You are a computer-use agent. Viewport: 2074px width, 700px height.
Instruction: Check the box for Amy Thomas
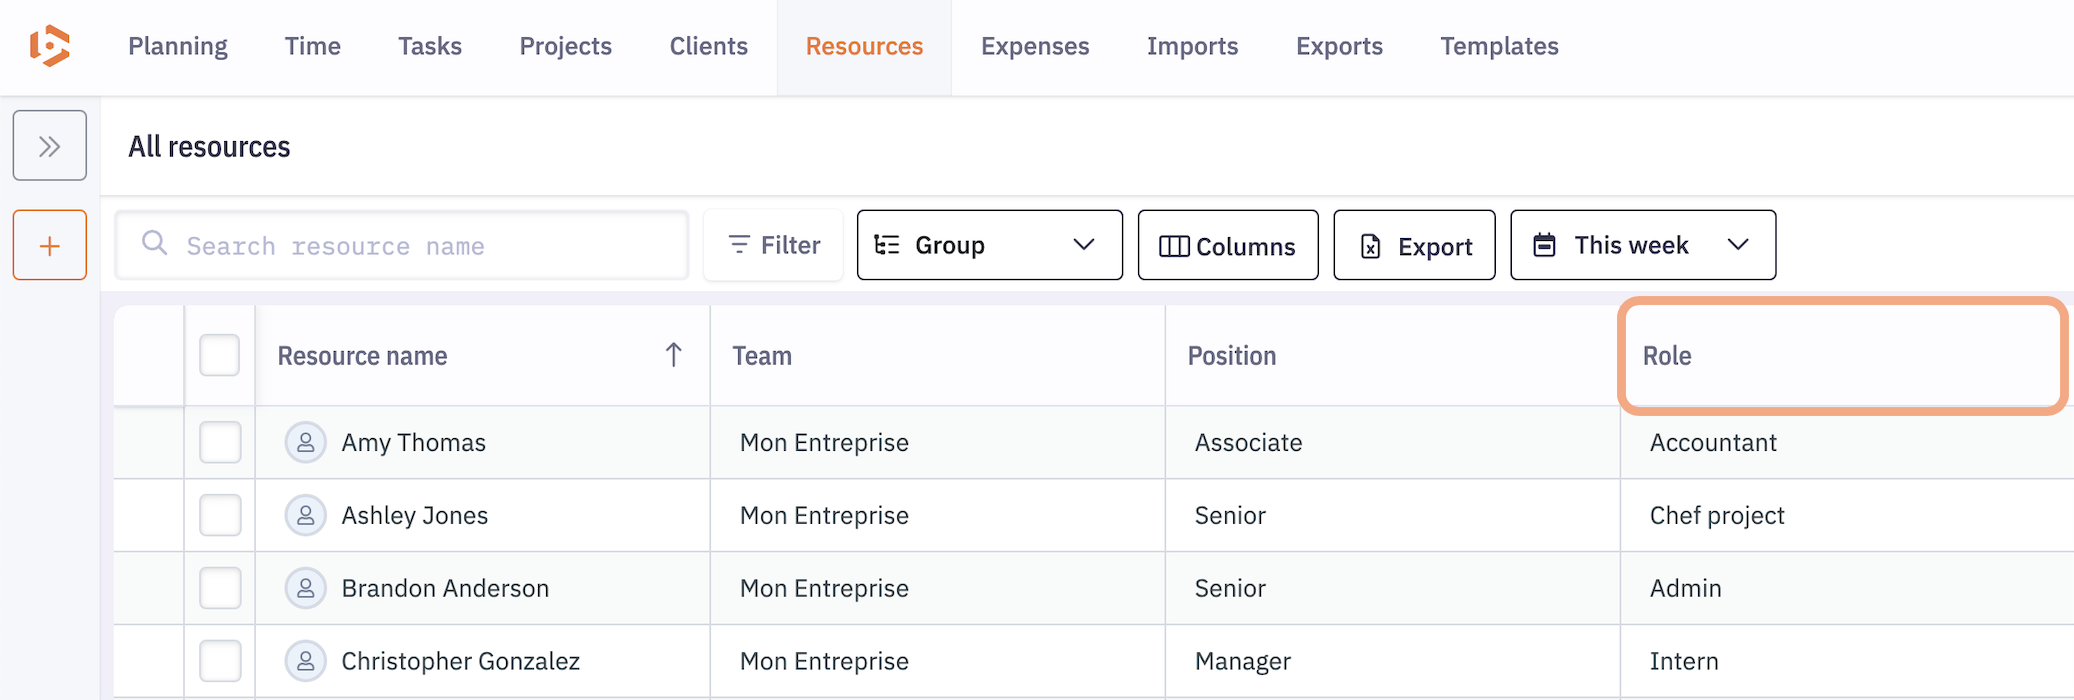coord(220,442)
